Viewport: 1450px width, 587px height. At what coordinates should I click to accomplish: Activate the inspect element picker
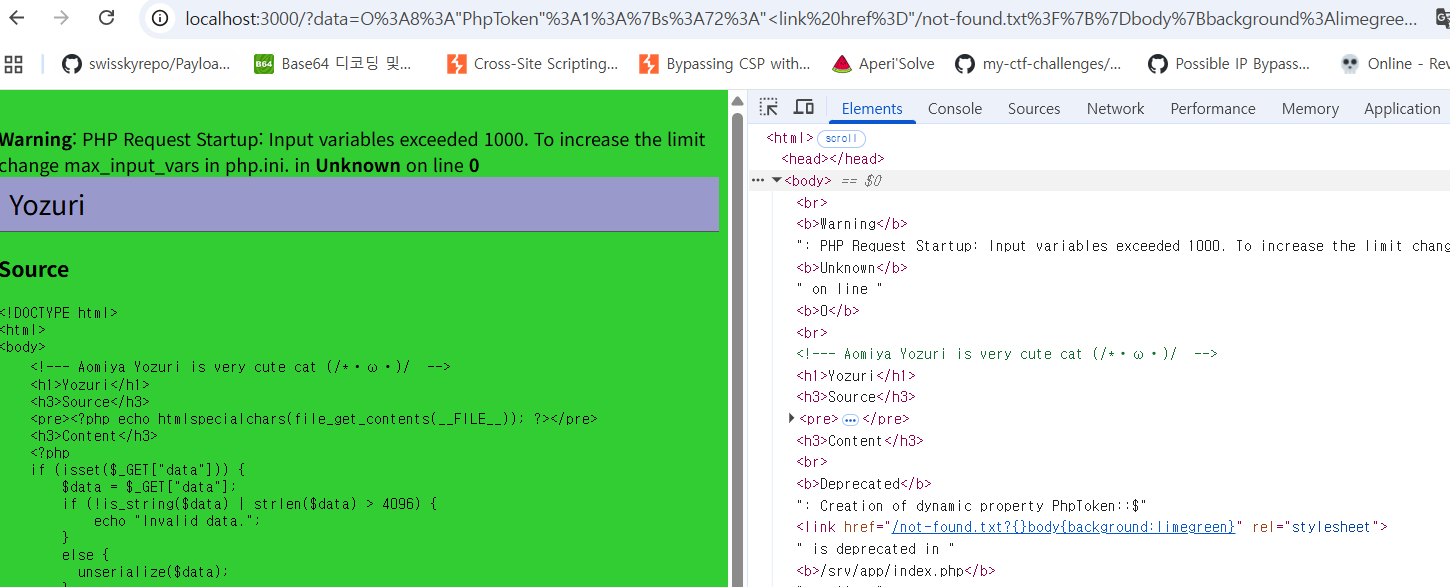point(768,107)
